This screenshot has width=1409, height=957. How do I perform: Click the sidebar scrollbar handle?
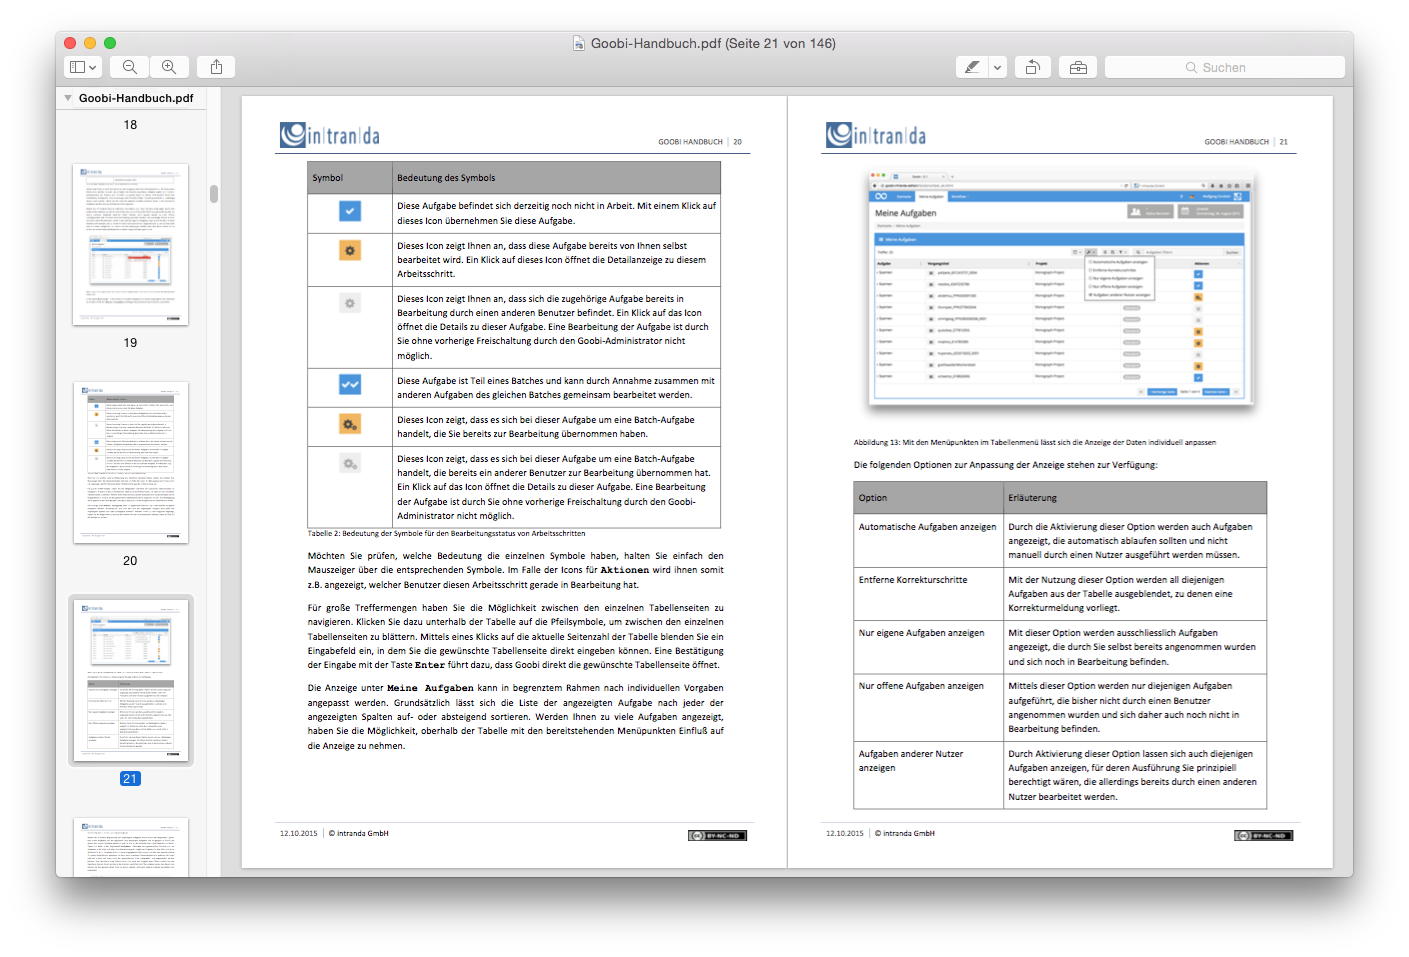click(x=214, y=193)
